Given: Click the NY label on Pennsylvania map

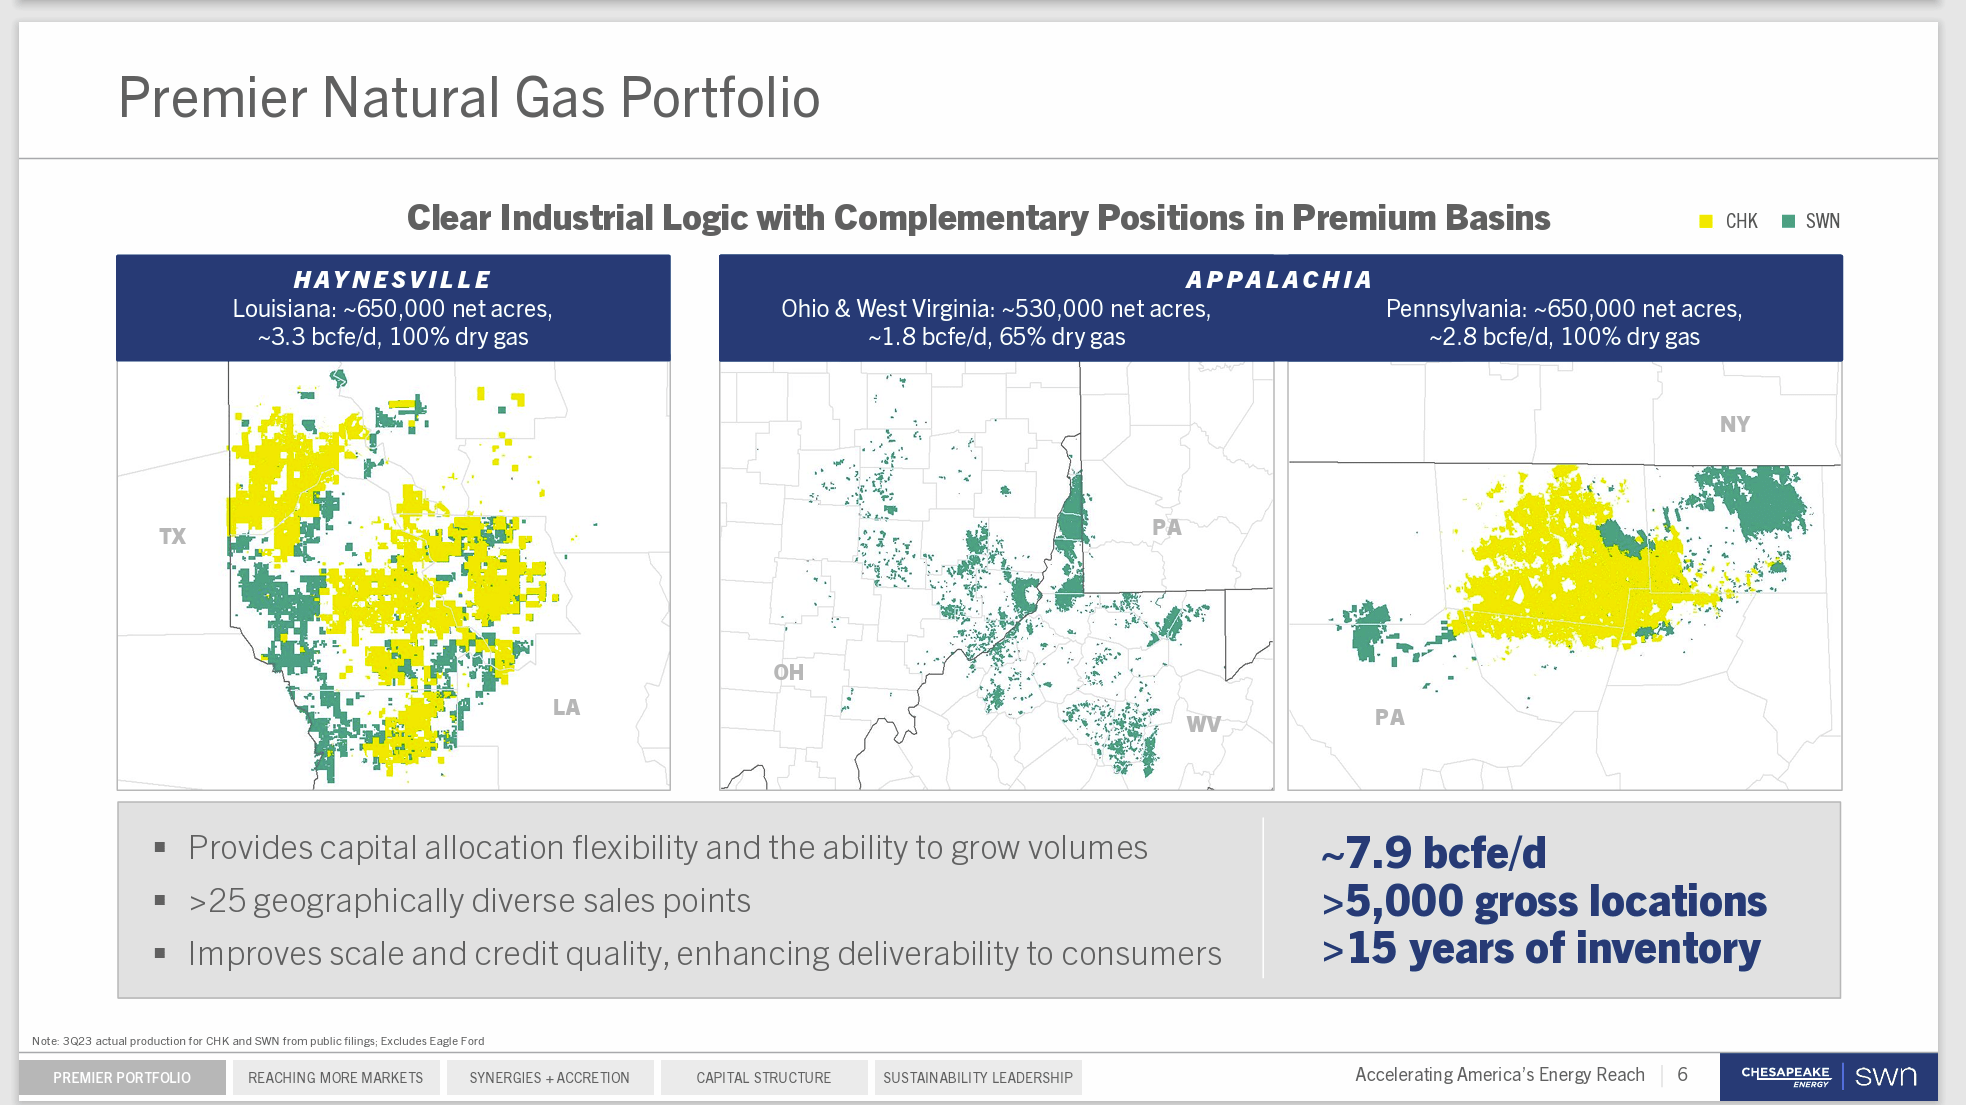Looking at the screenshot, I should pyautogui.click(x=1734, y=424).
